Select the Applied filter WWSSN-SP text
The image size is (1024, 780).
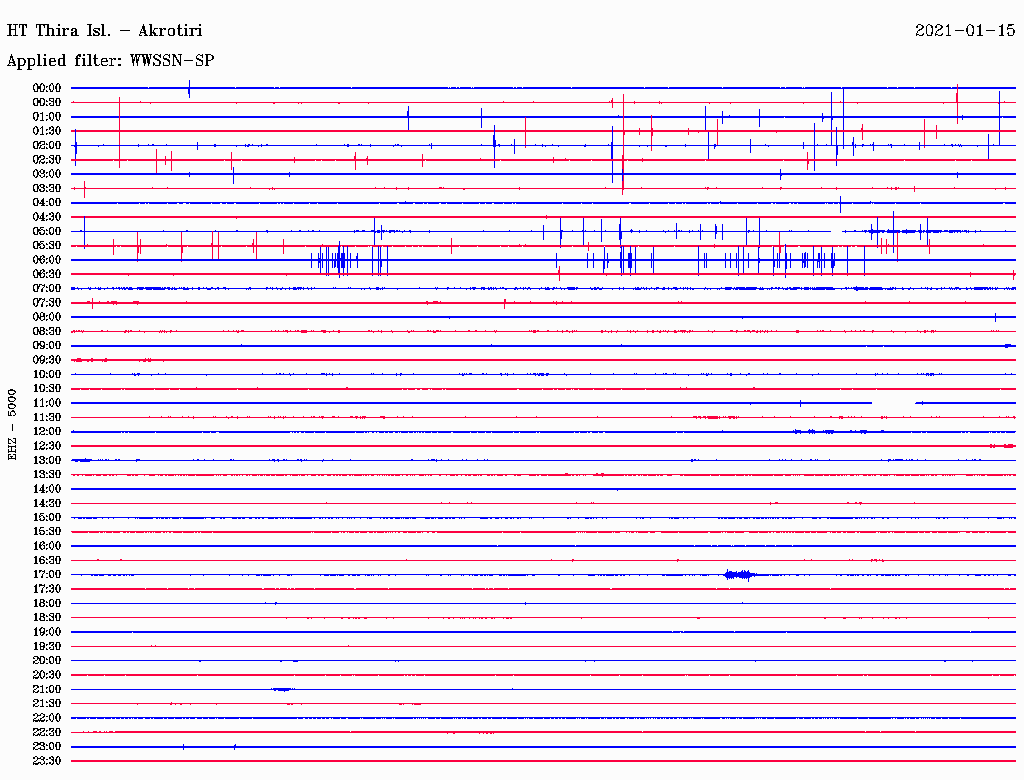(x=110, y=61)
